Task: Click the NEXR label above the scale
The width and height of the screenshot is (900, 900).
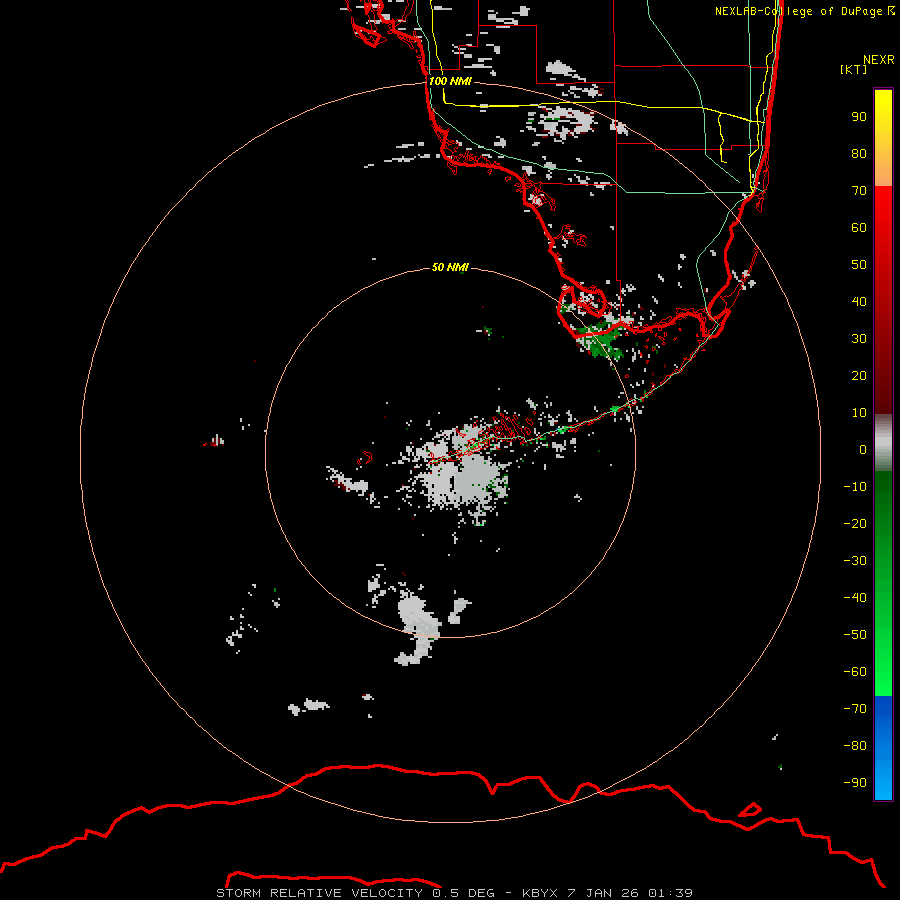Action: [879, 60]
